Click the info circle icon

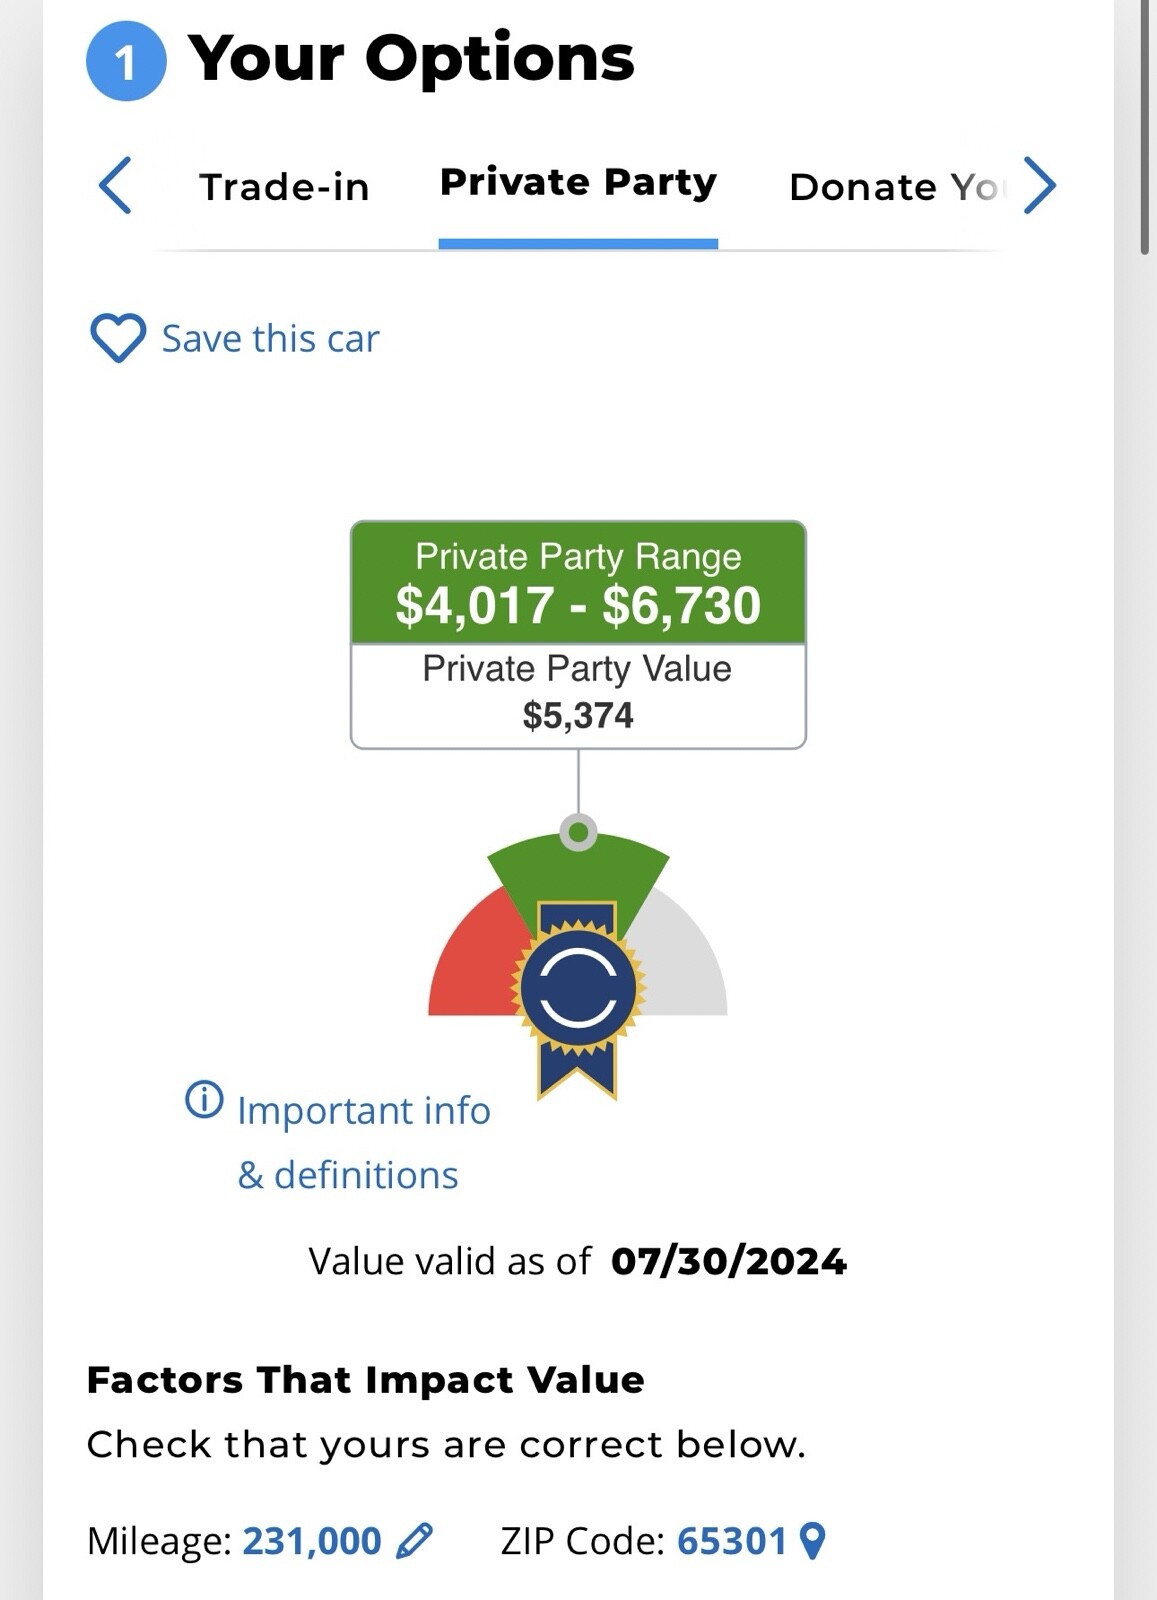tap(204, 1100)
